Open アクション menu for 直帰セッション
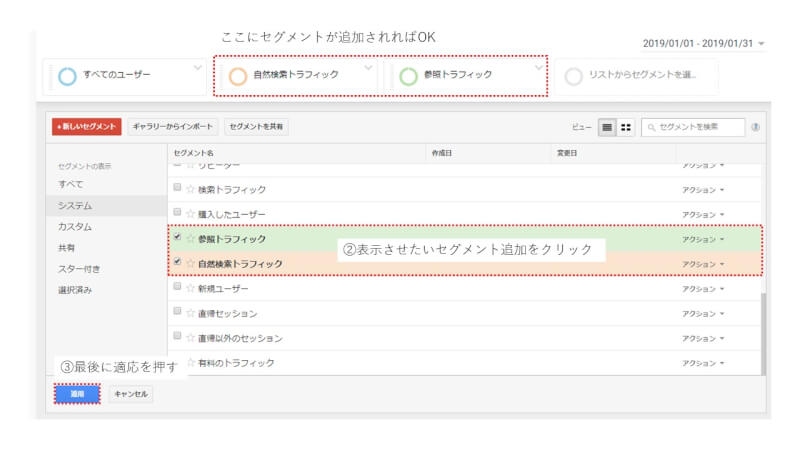 (703, 314)
